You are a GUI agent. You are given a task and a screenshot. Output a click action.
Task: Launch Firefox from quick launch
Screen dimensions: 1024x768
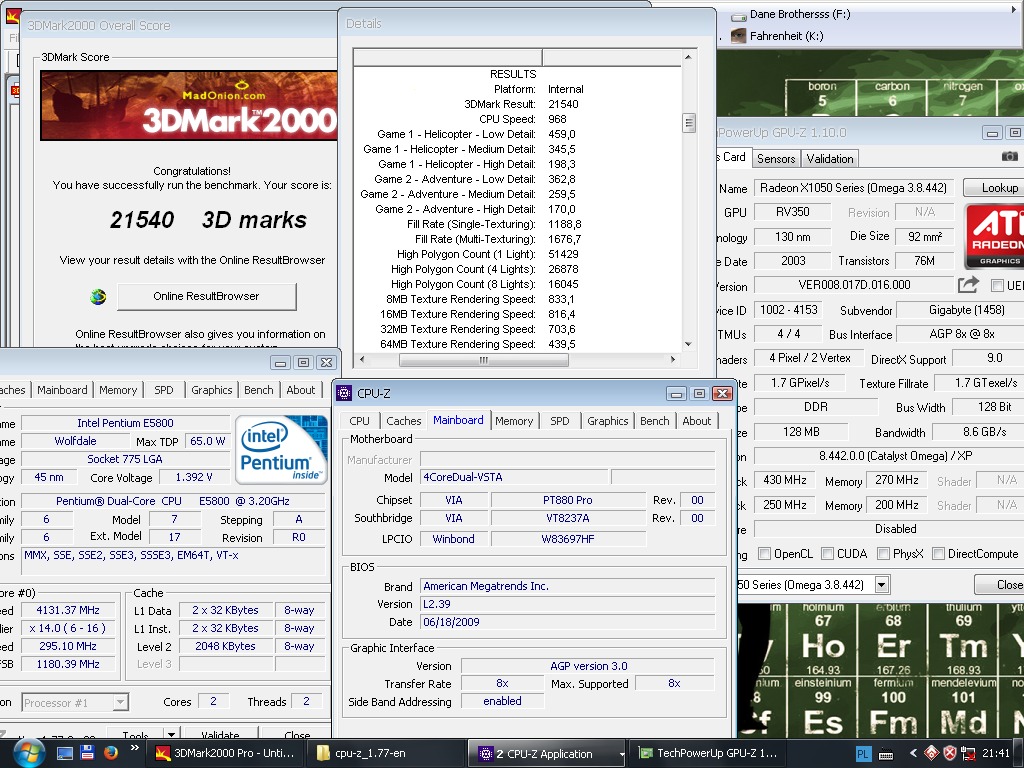[x=110, y=752]
